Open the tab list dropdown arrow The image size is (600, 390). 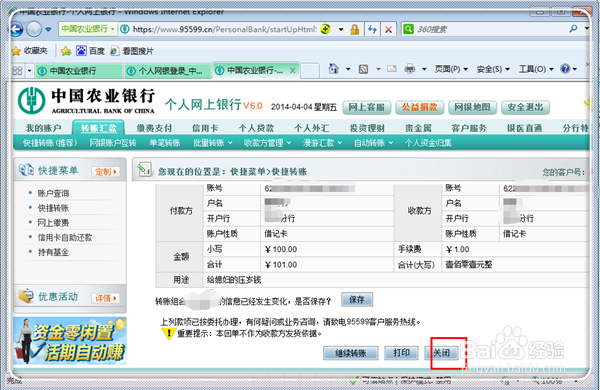29,70
